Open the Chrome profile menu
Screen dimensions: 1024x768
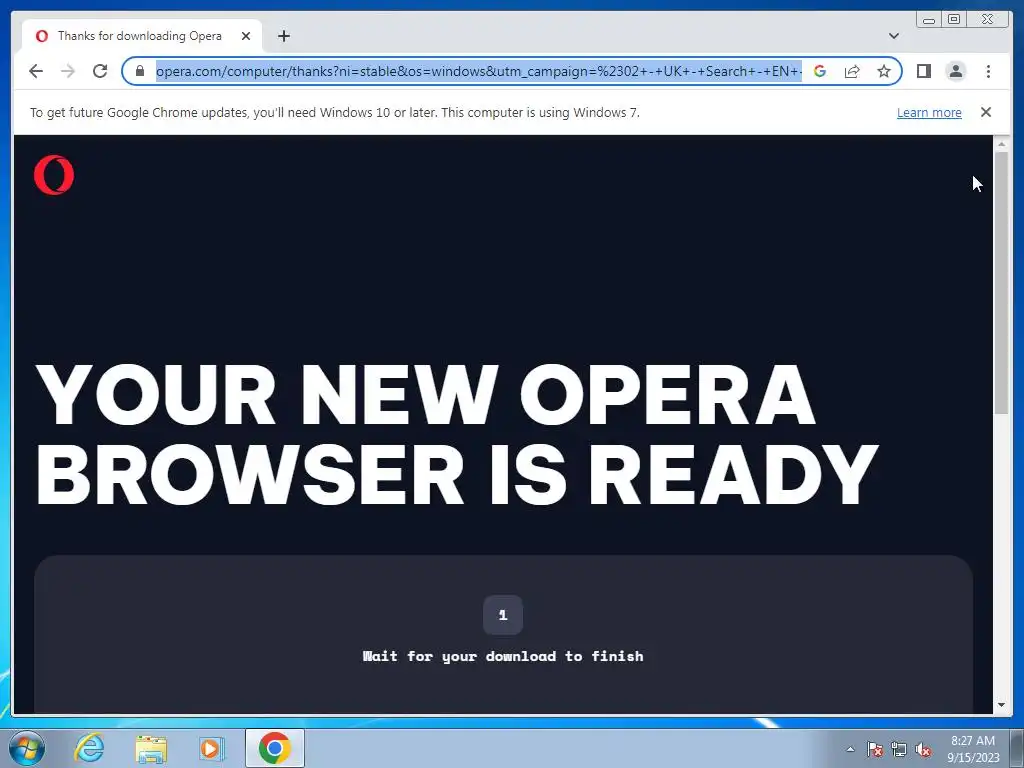tap(955, 71)
